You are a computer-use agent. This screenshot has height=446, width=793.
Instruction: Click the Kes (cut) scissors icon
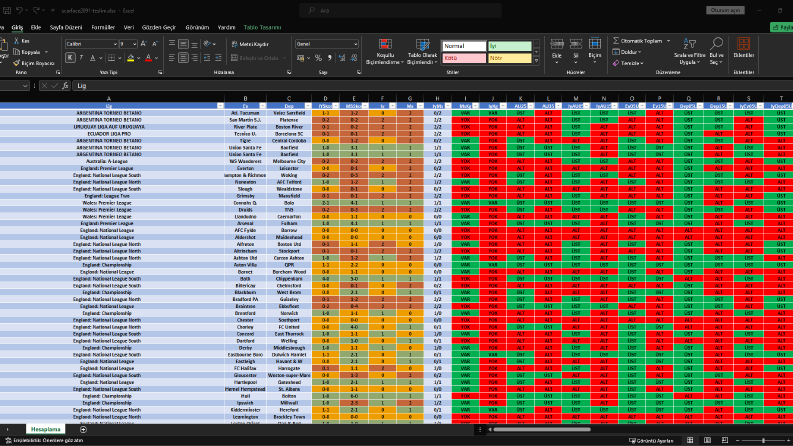(17, 41)
